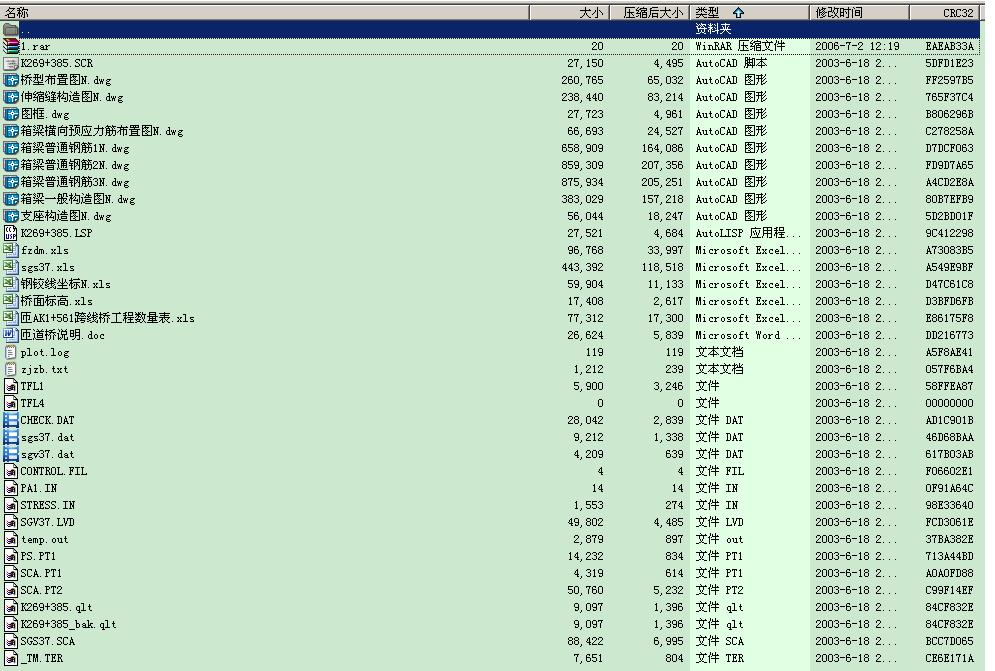Click the K269+385.LSP AutoLISP file icon
This screenshot has width=995, height=671.
(x=11, y=233)
